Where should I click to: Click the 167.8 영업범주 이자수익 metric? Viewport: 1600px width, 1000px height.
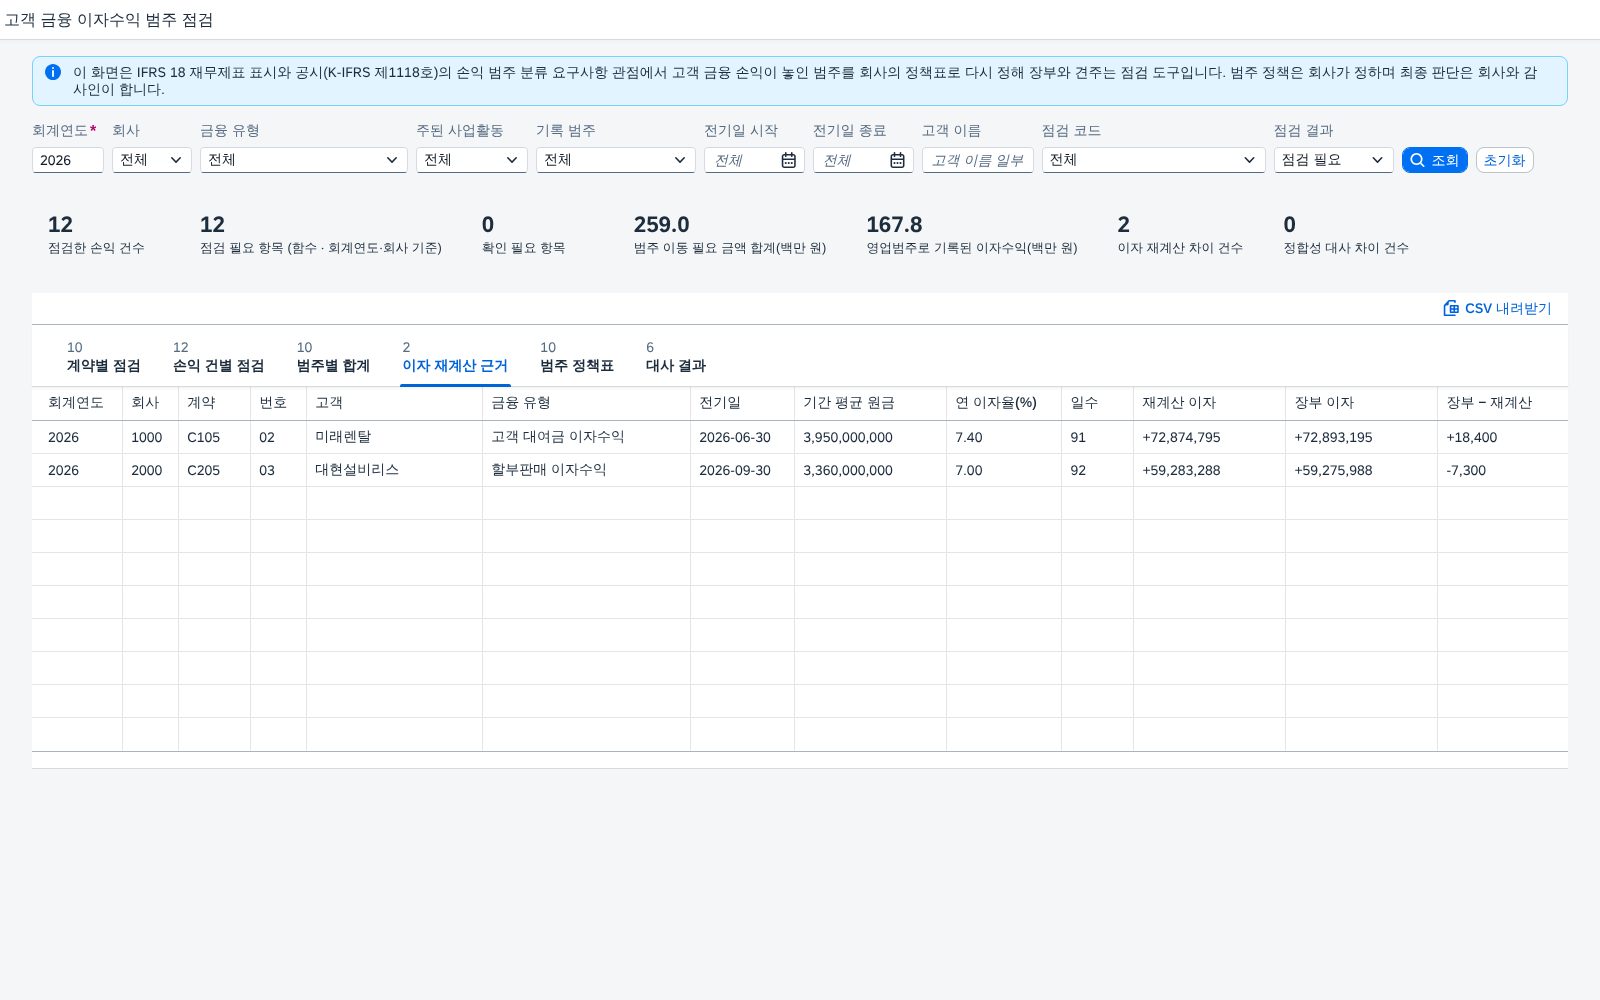pyautogui.click(x=972, y=234)
